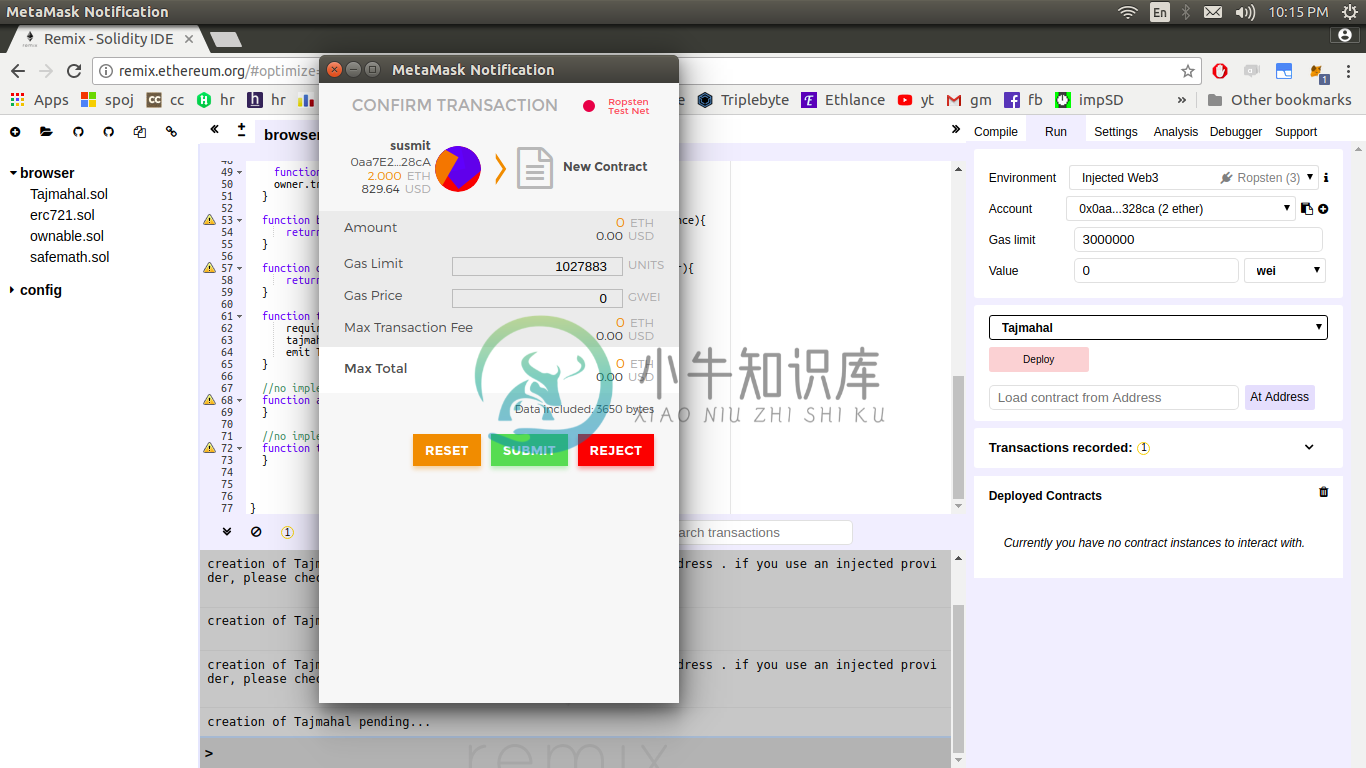Switch to the Debugger tab
The width and height of the screenshot is (1366, 768).
point(1236,131)
